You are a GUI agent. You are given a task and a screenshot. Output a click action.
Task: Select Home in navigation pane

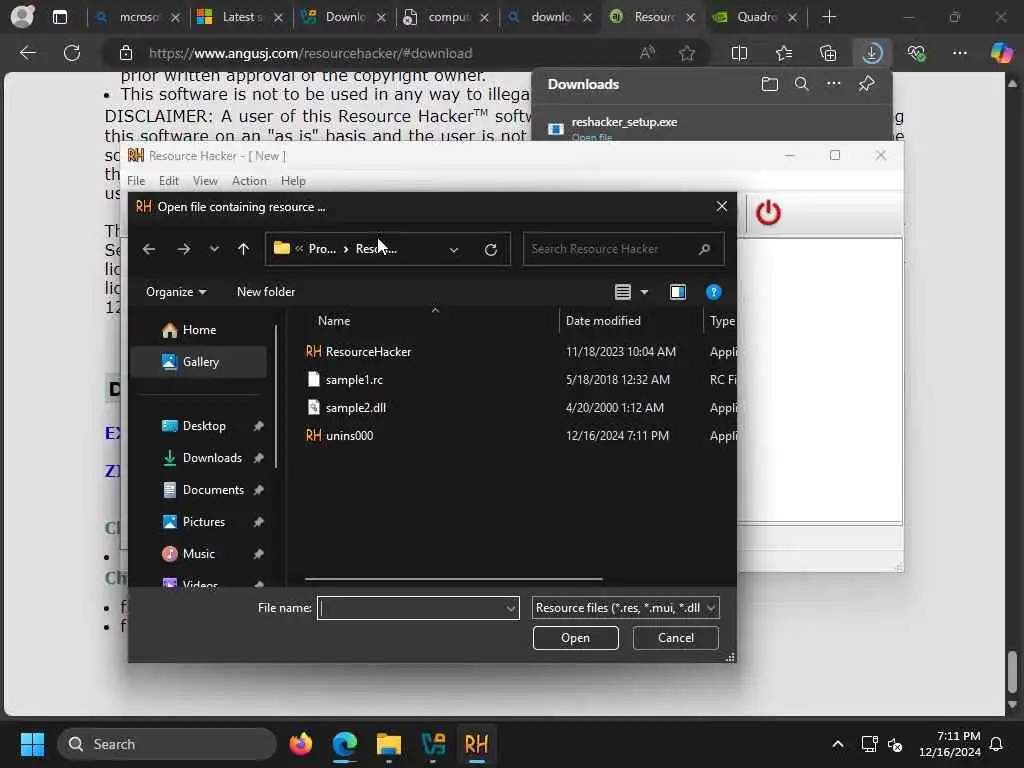(199, 330)
